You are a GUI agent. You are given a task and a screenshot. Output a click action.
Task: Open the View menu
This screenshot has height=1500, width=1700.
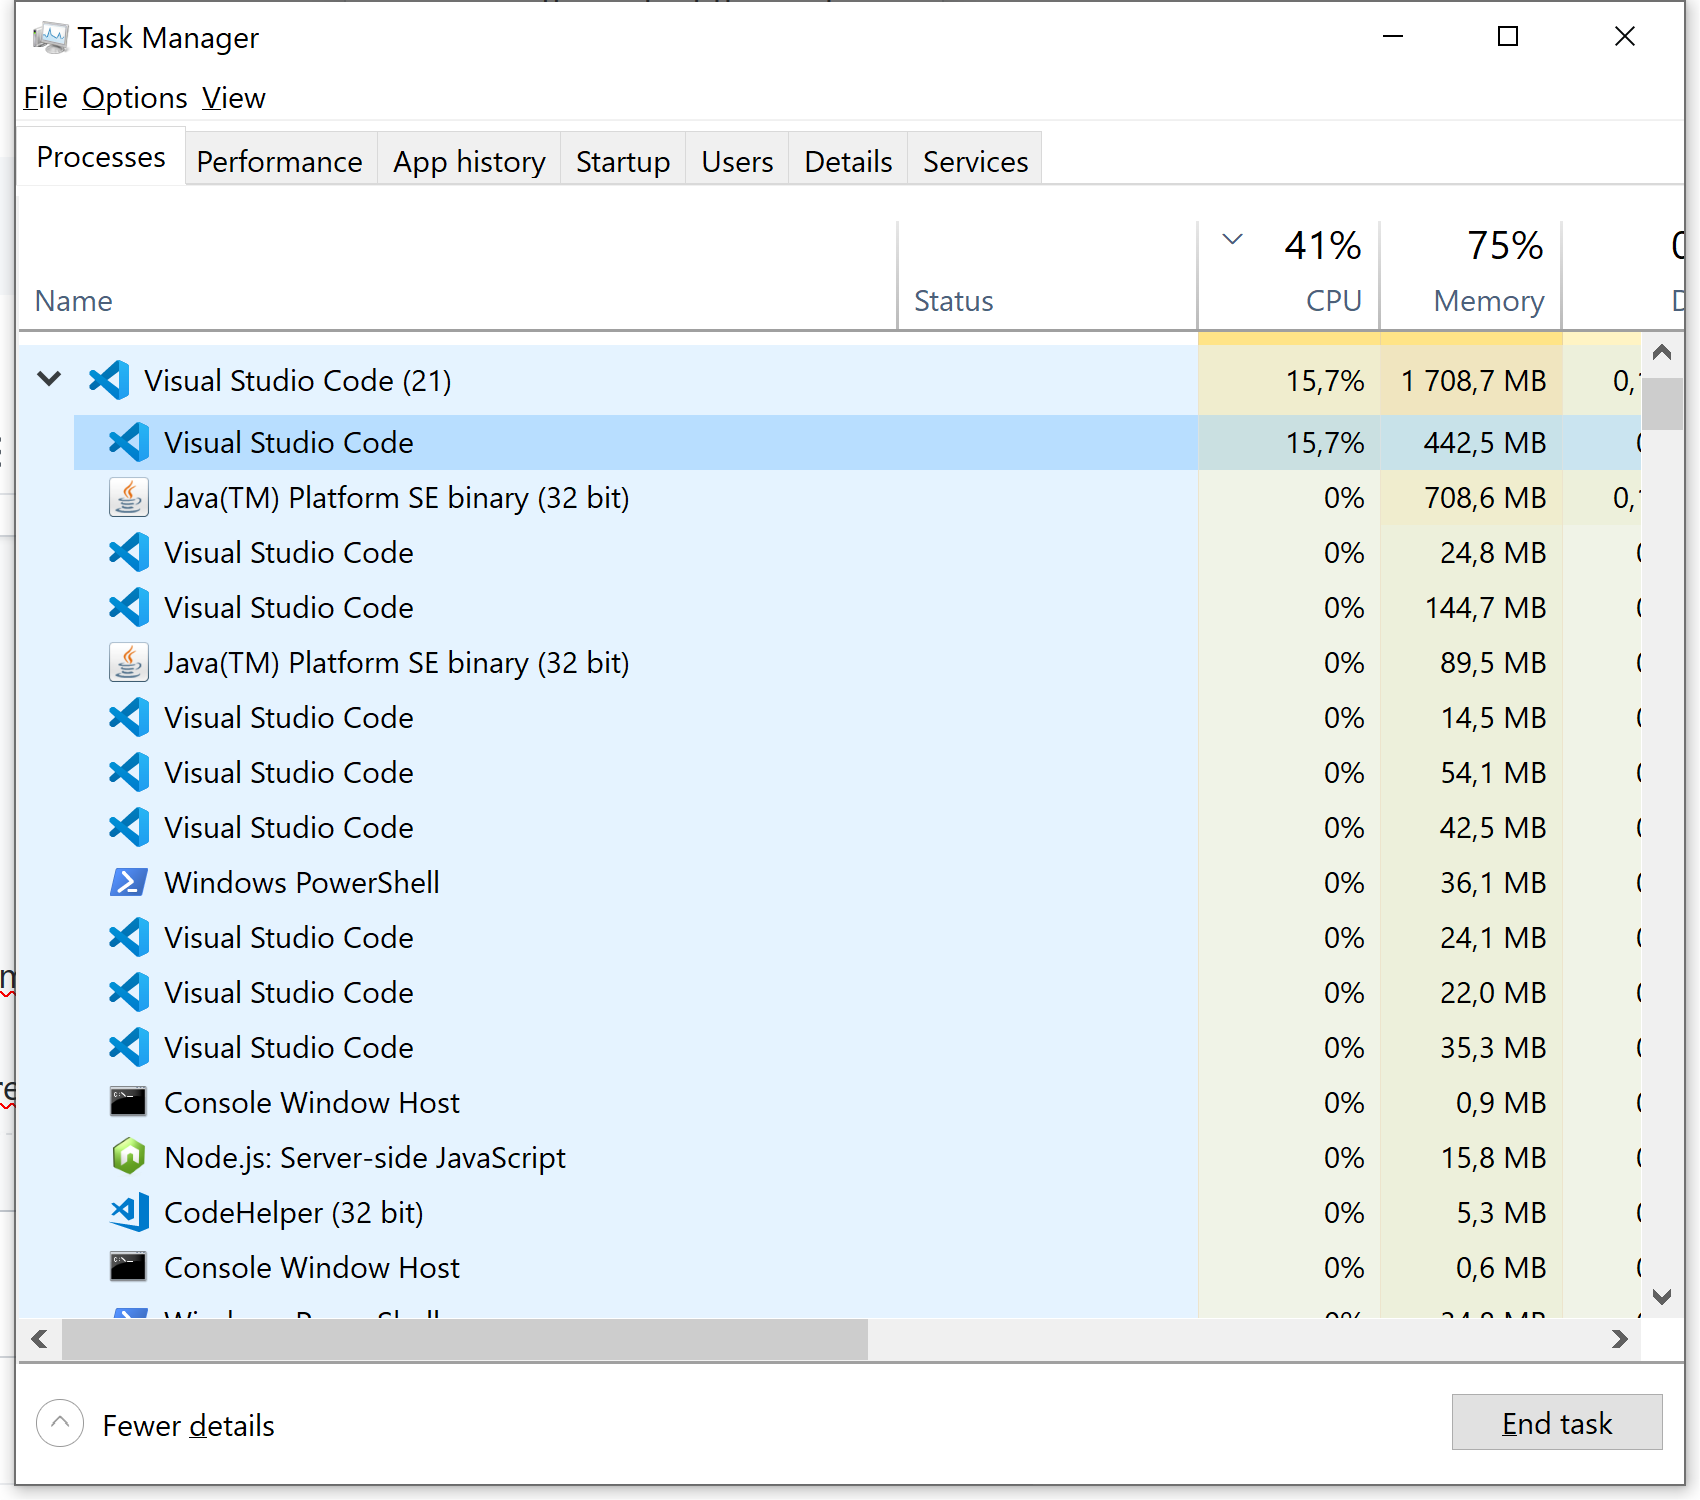(x=234, y=98)
